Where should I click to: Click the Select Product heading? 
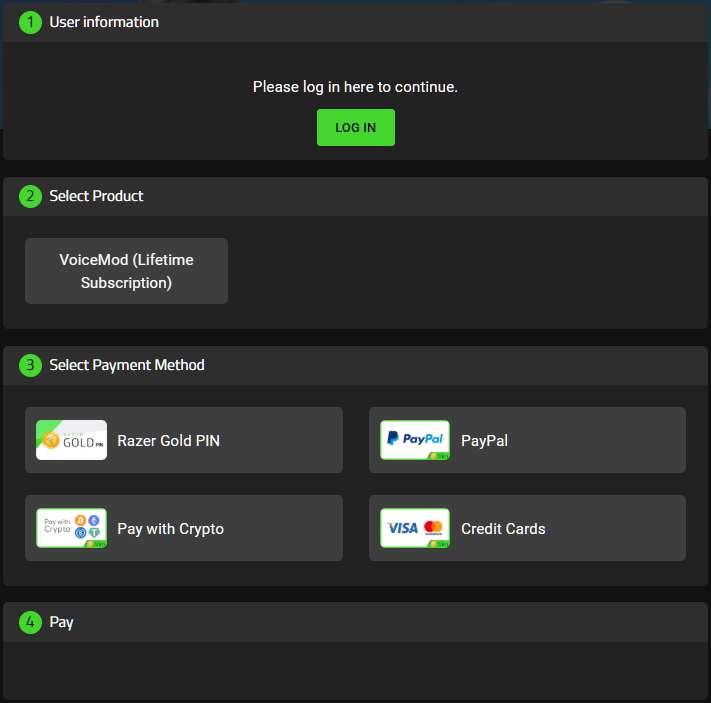[97, 196]
